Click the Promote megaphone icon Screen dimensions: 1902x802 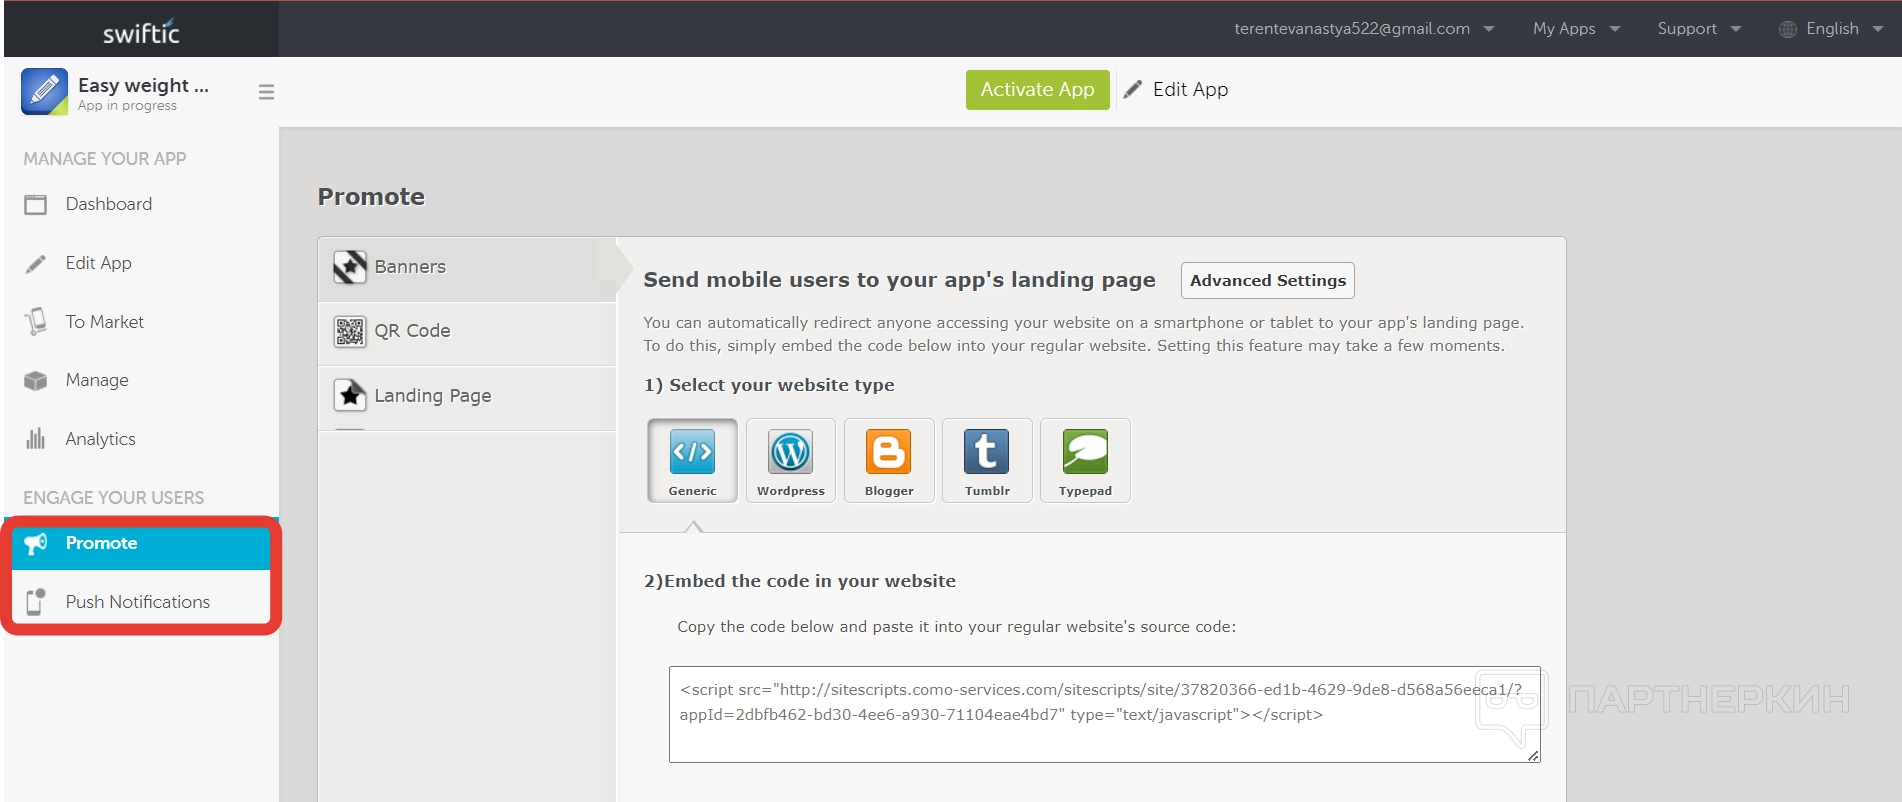click(36, 543)
